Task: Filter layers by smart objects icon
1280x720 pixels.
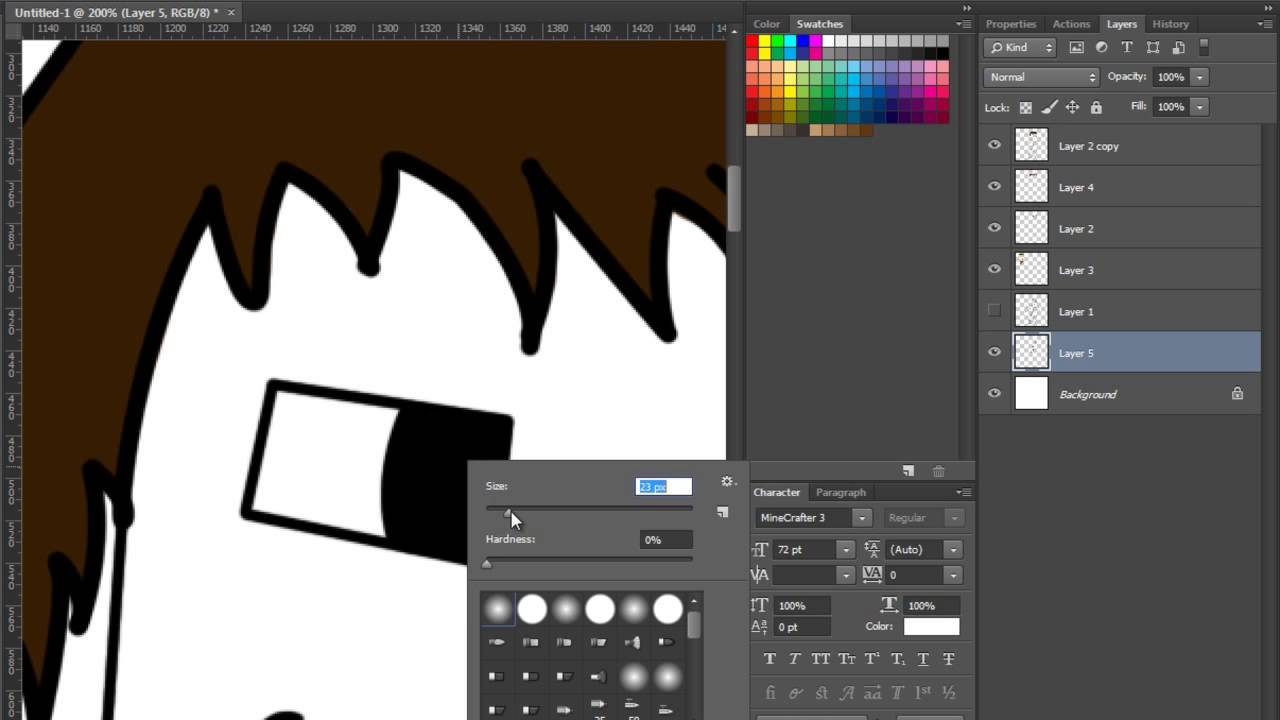Action: (1178, 47)
